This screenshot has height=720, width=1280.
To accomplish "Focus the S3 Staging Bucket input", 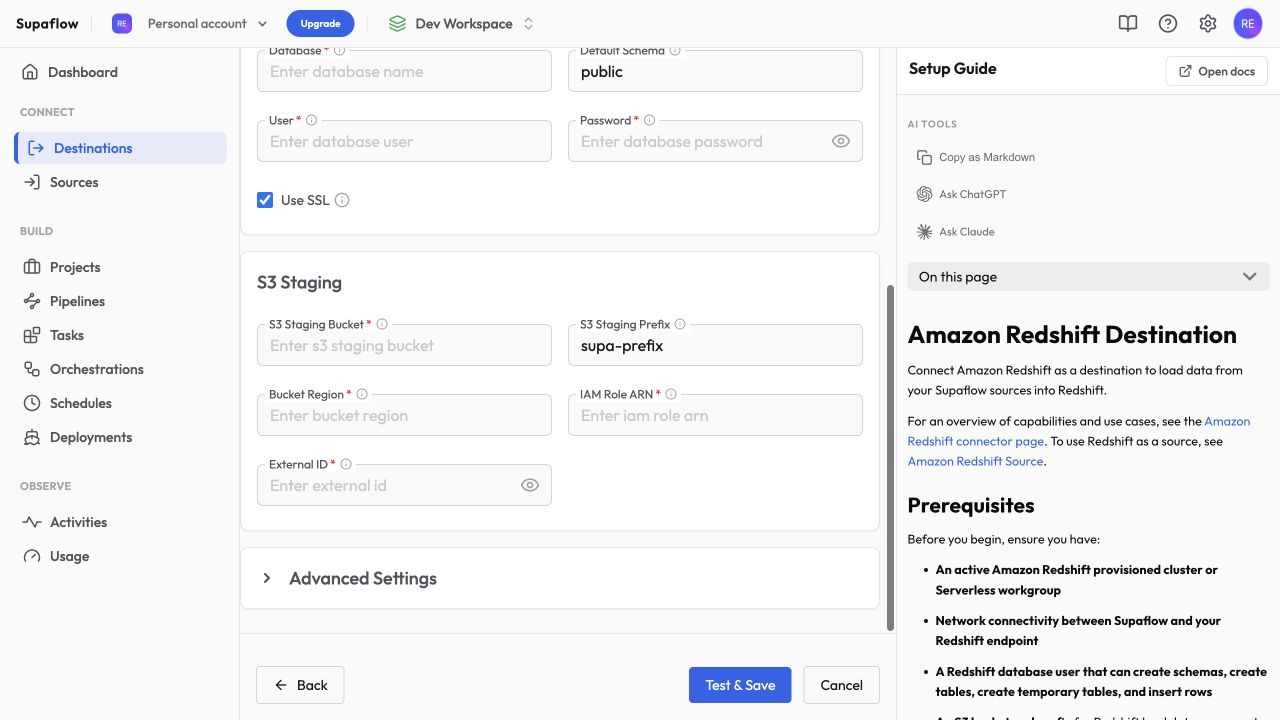I will (404, 345).
